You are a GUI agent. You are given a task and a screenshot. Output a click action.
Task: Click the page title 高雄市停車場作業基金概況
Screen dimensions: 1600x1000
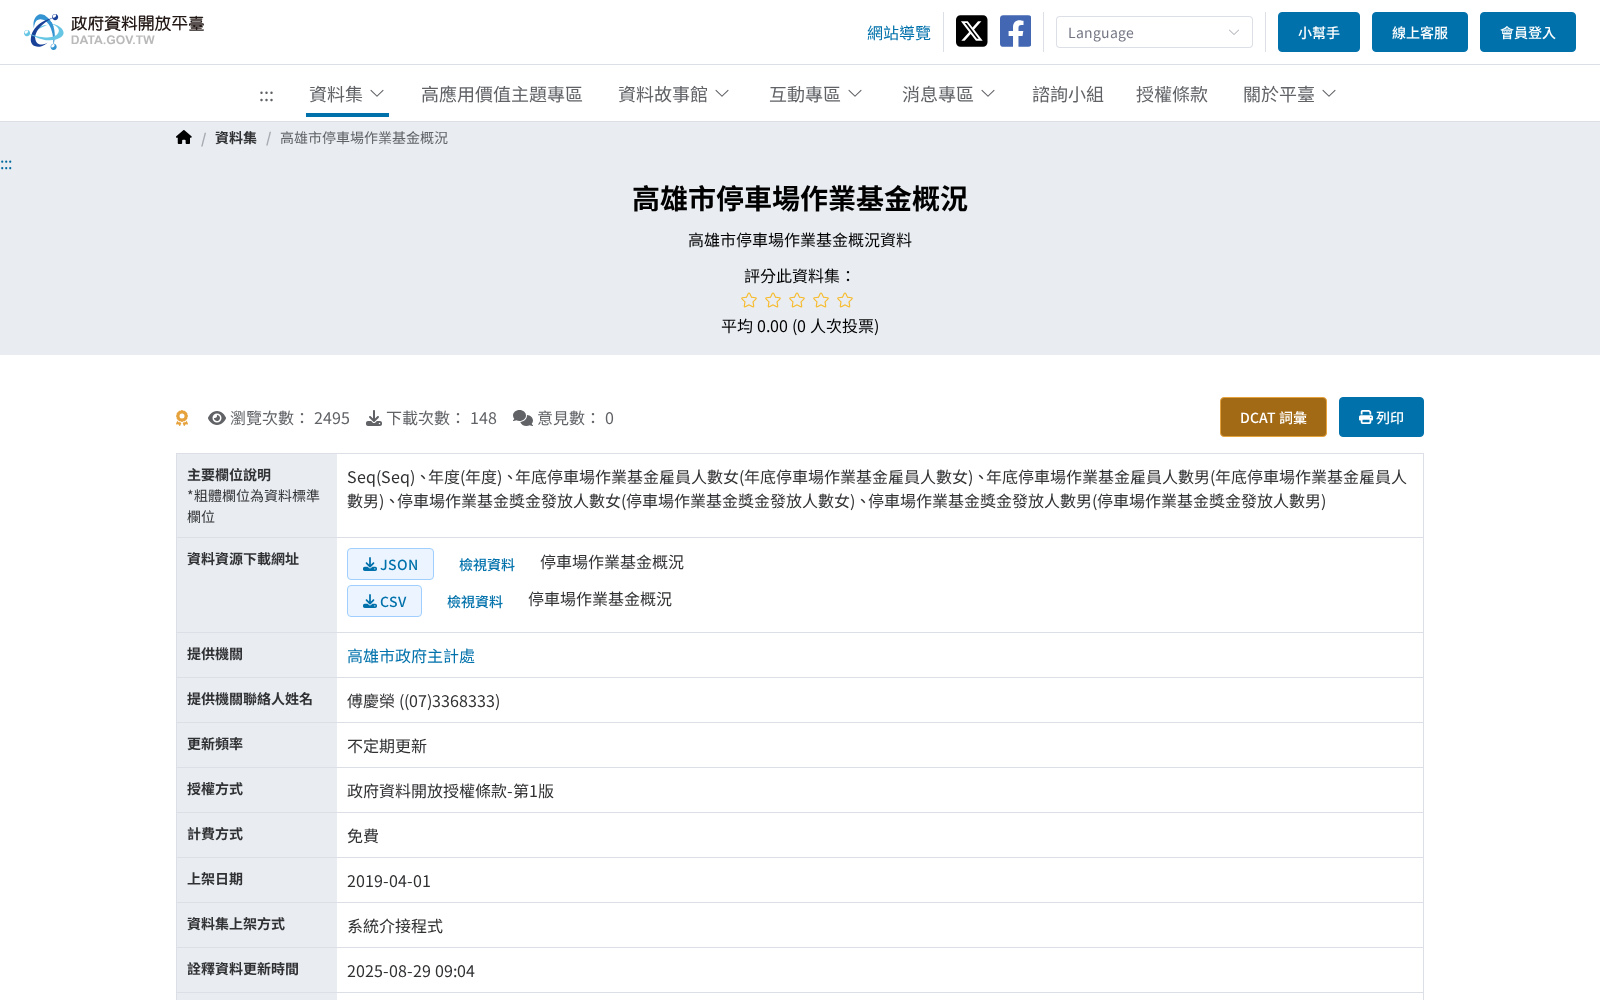(800, 199)
